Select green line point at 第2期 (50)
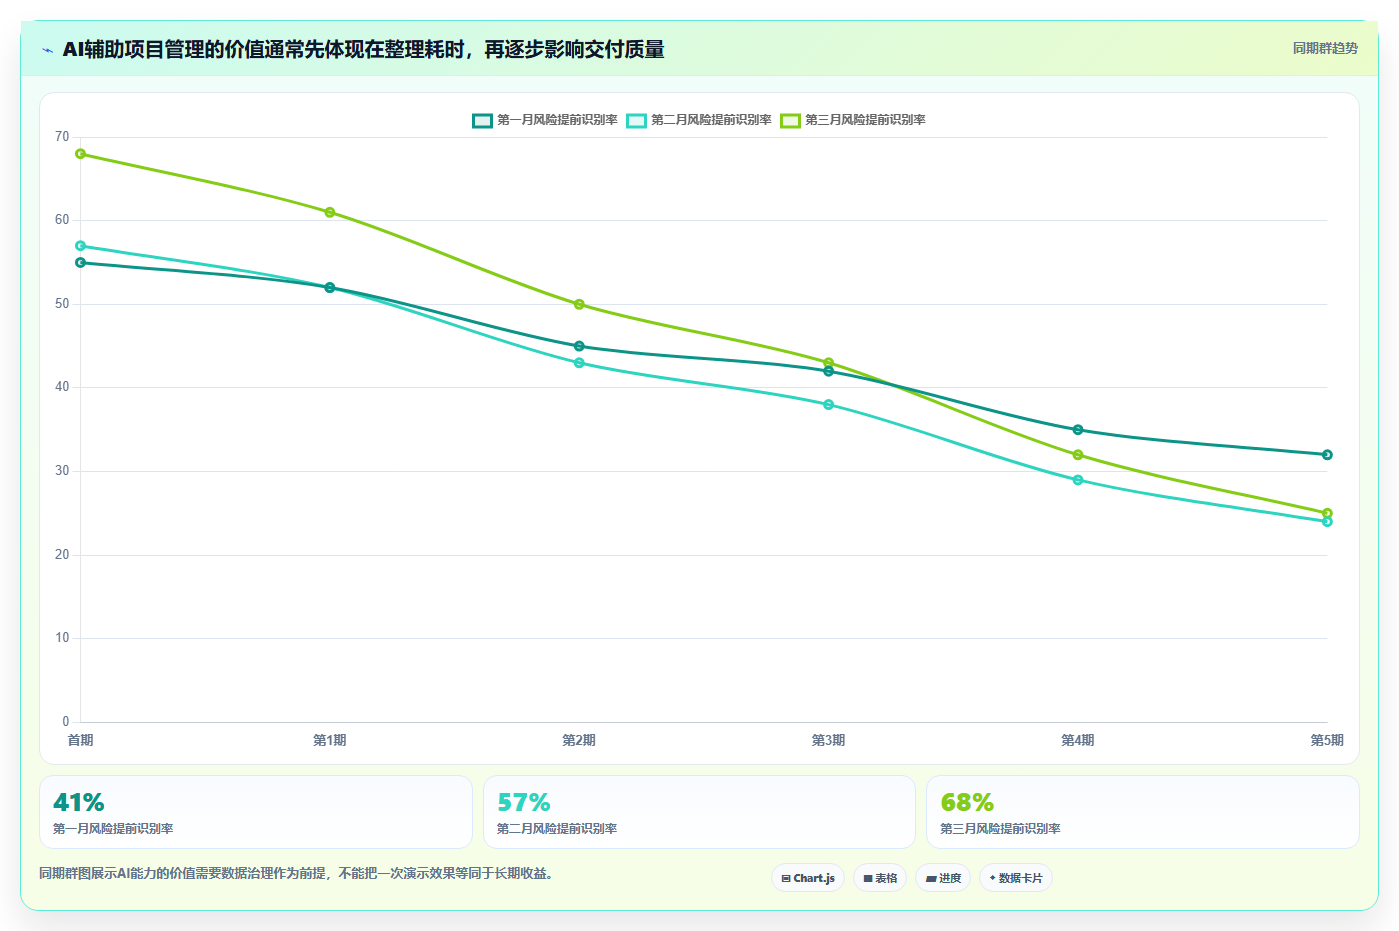The height and width of the screenshot is (931, 1399). pos(579,304)
